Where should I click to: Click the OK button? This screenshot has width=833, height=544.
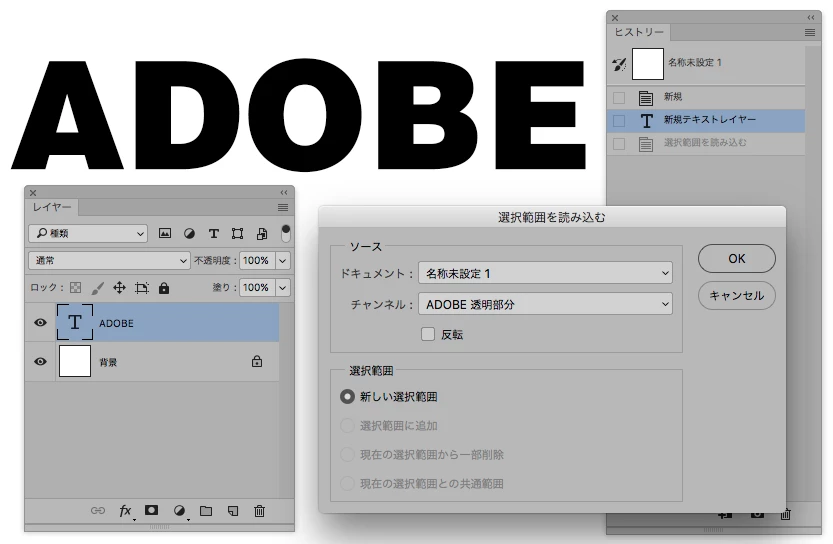pos(736,258)
